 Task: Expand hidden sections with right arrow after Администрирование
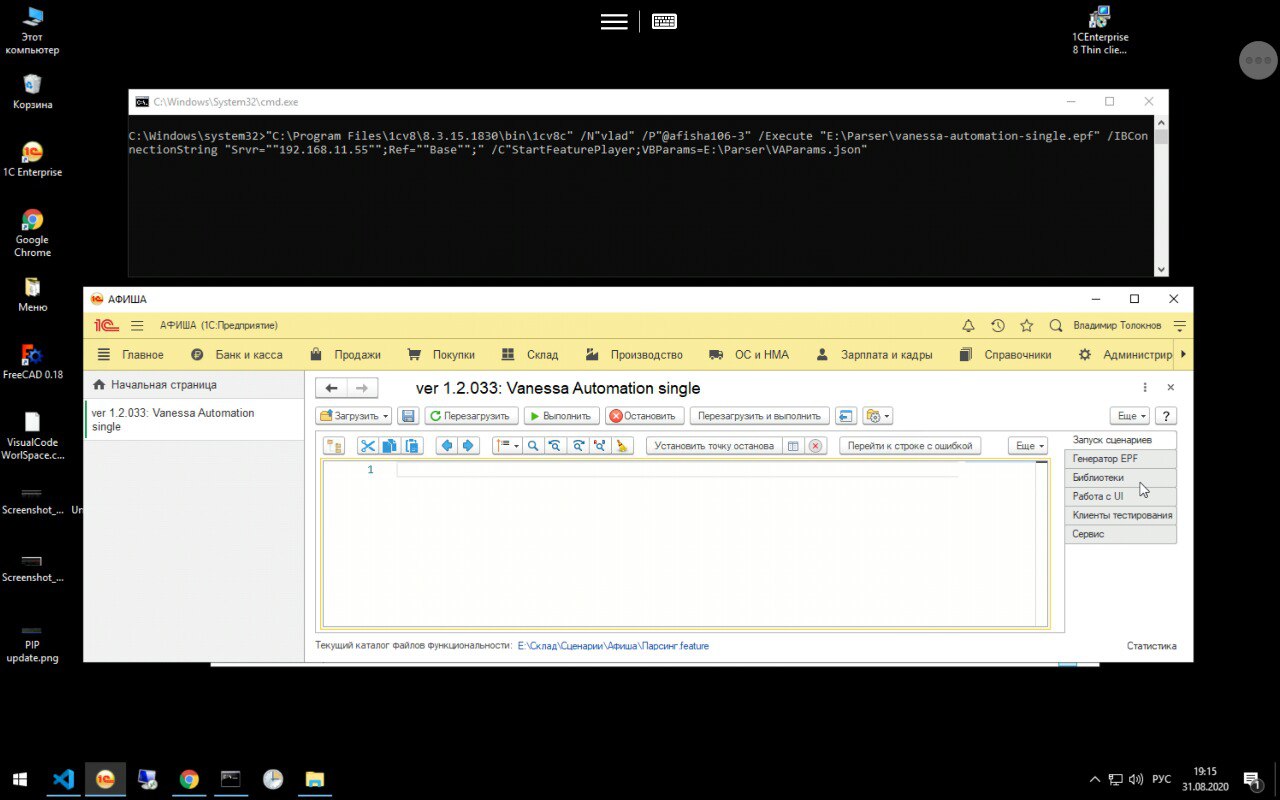coord(1183,354)
